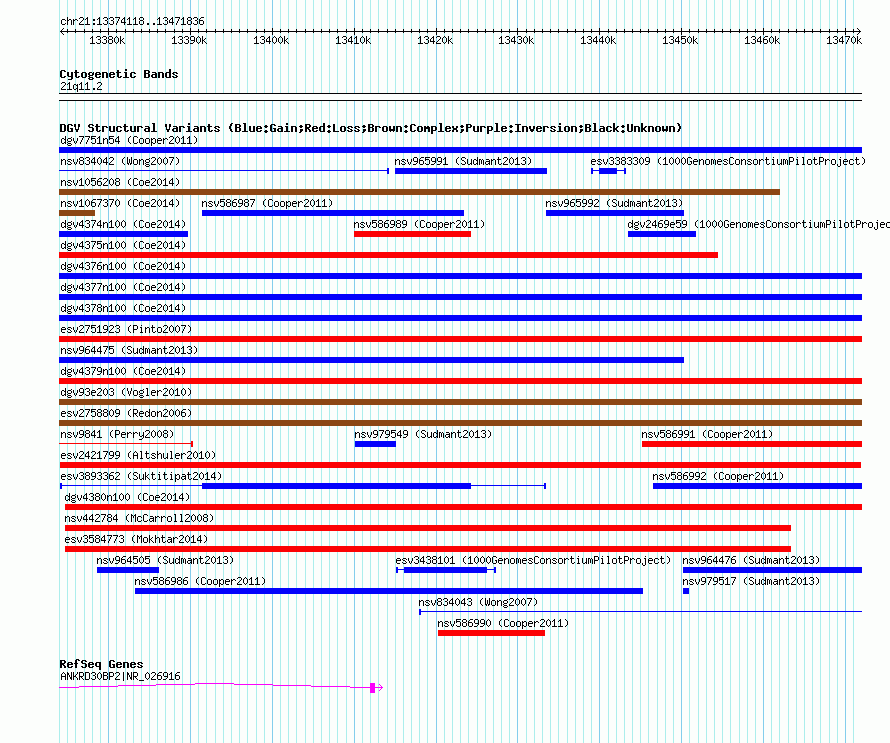Open esv2421799 (Altshuler2010) label
This screenshot has height=743, width=890.
pyautogui.click(x=138, y=455)
